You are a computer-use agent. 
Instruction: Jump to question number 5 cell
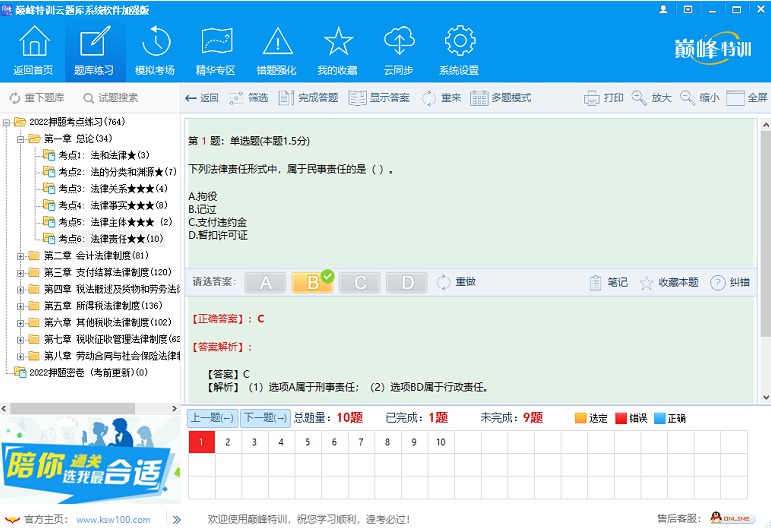[x=307, y=442]
